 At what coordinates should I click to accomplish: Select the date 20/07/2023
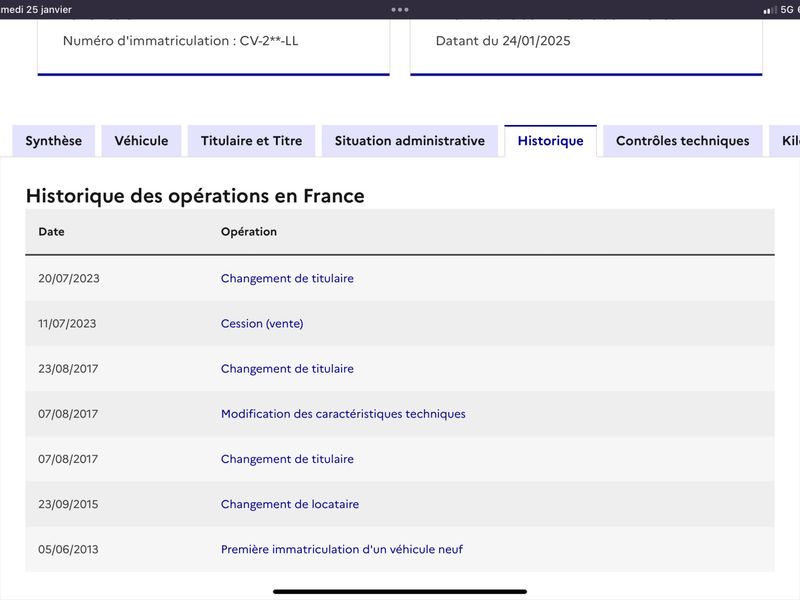click(x=69, y=279)
